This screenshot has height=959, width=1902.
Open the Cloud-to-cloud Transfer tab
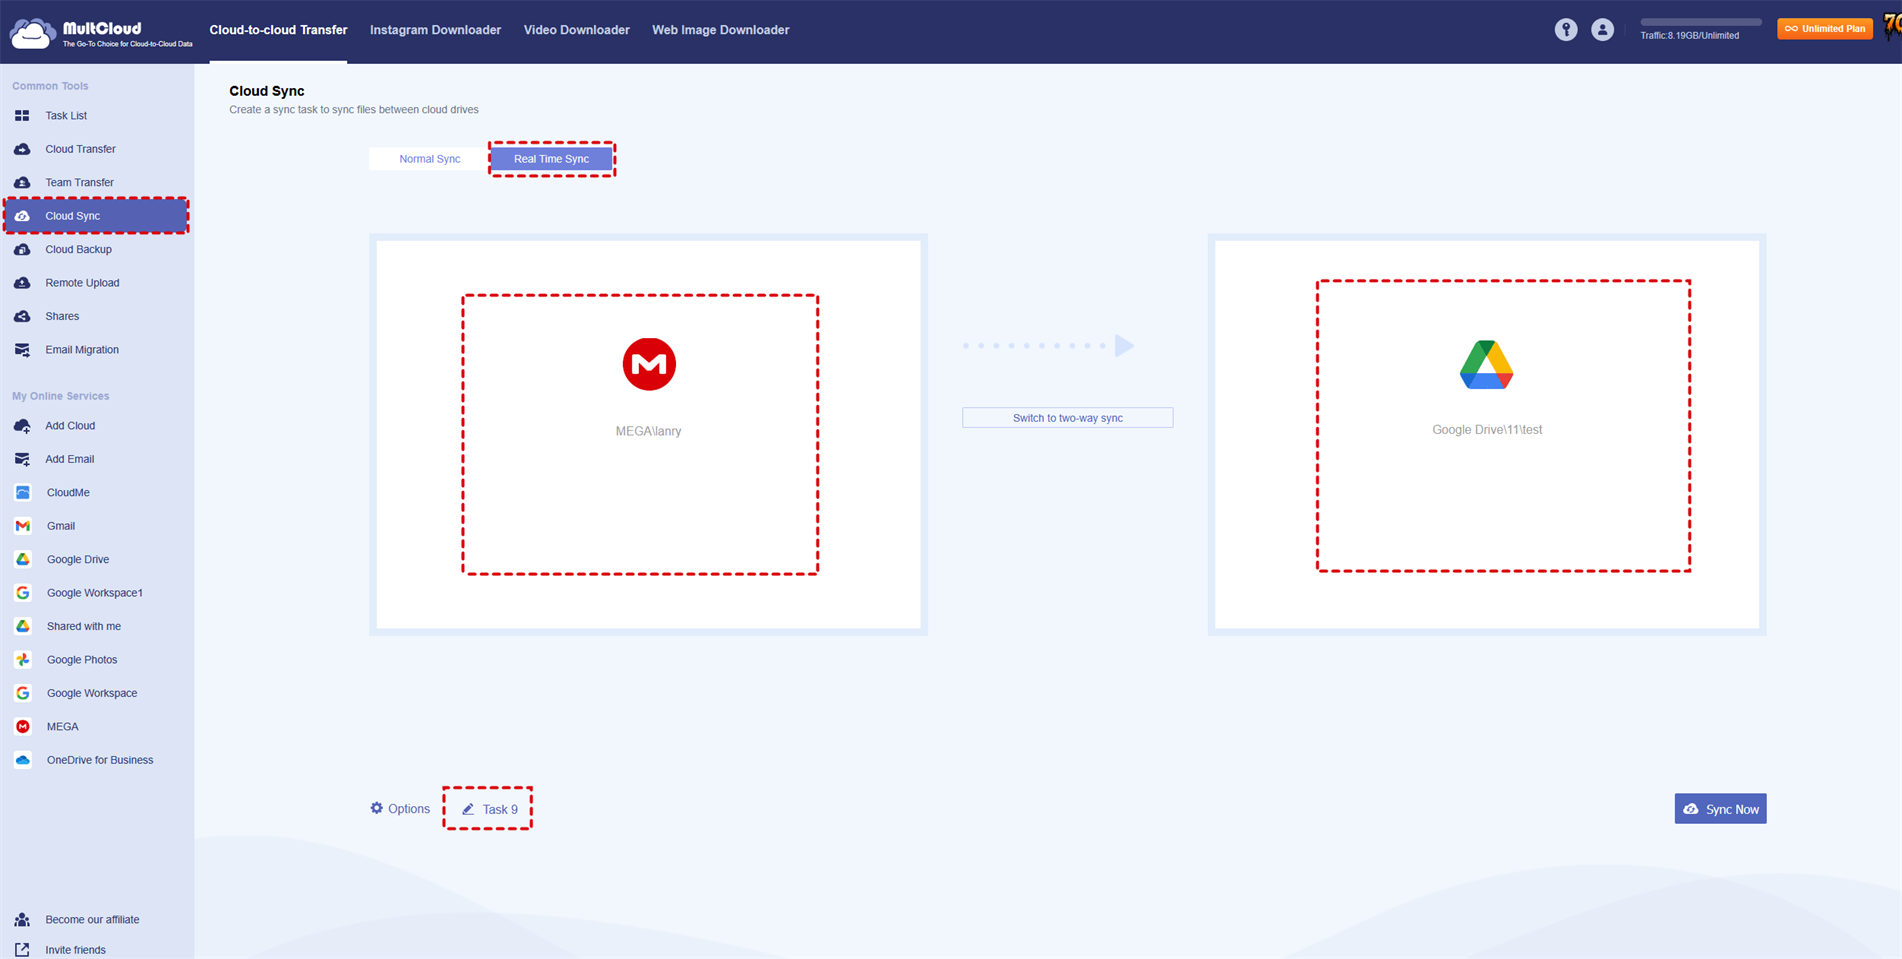(x=278, y=30)
